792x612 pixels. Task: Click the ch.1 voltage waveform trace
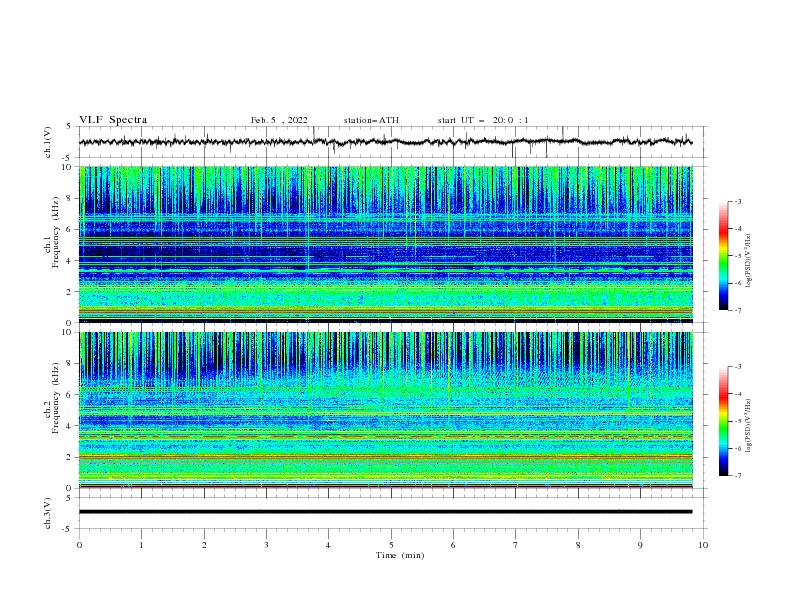click(x=385, y=142)
